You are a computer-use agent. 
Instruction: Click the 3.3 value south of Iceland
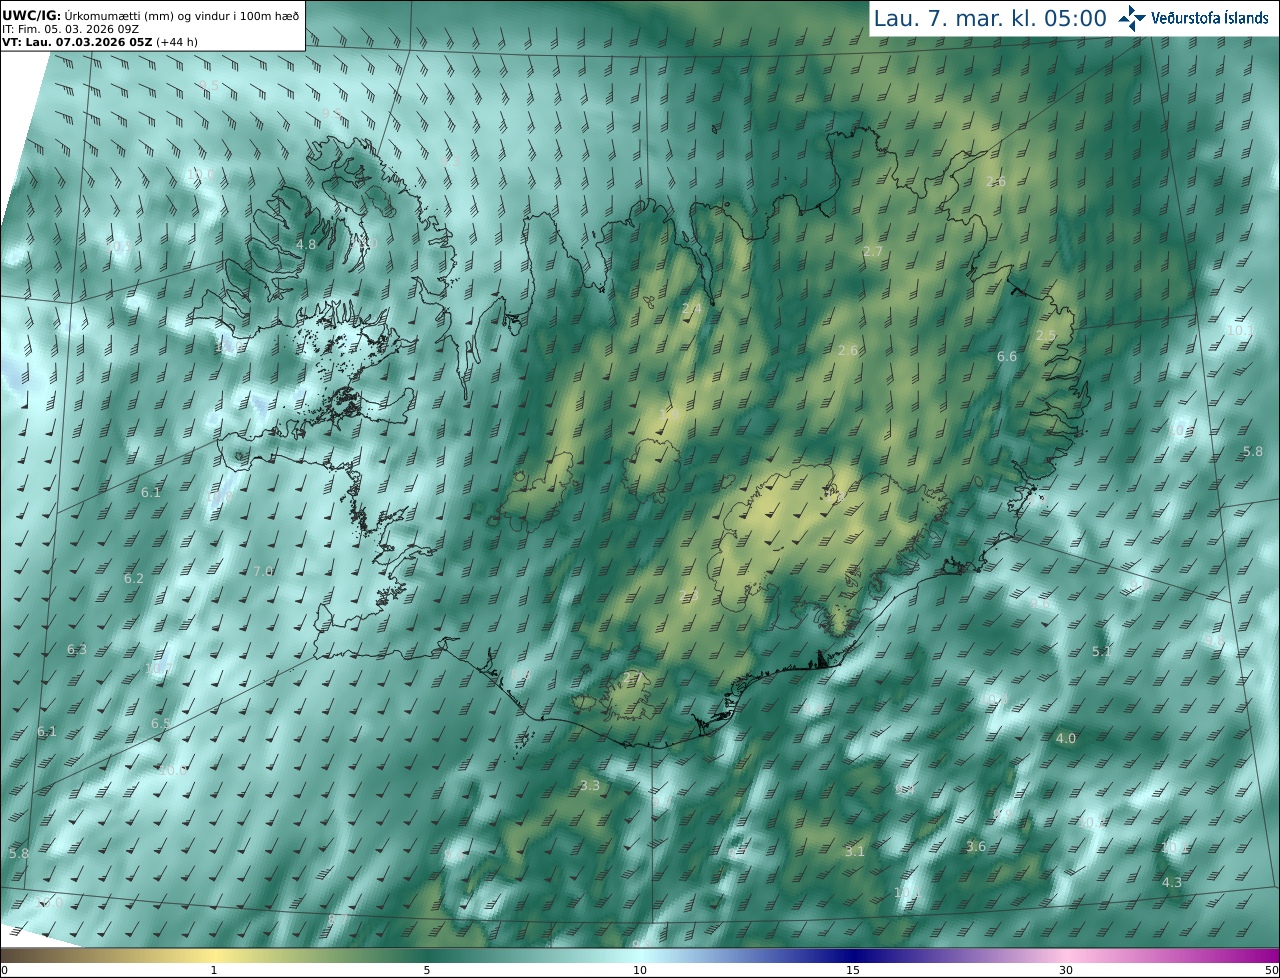coord(590,786)
